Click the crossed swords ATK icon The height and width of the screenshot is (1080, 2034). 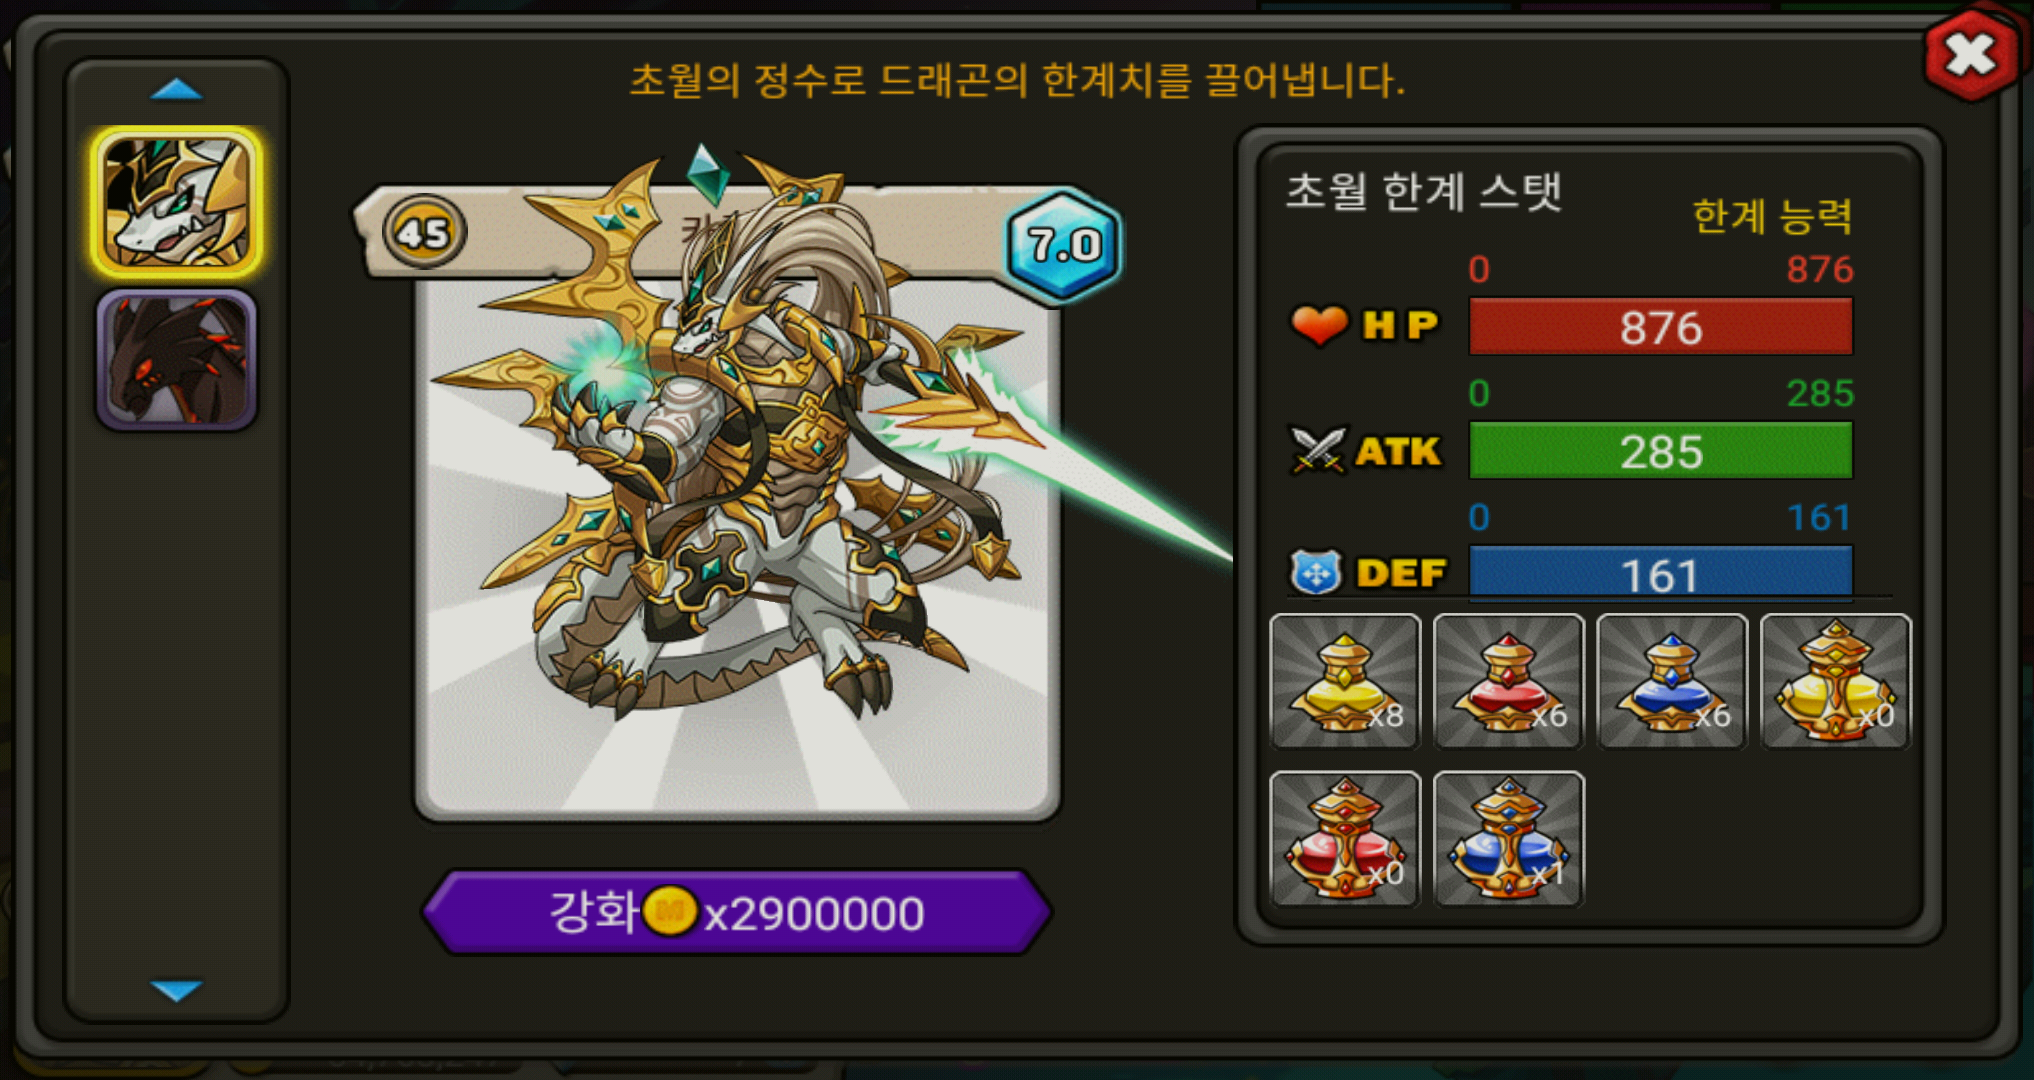click(1318, 450)
